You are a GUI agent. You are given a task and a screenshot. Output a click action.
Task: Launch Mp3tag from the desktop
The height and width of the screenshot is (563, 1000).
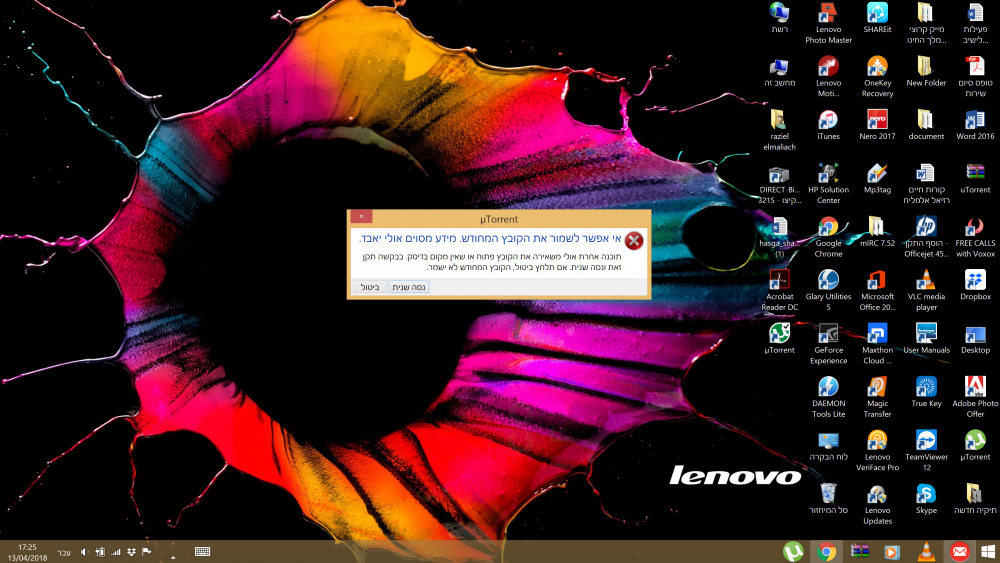tap(878, 179)
